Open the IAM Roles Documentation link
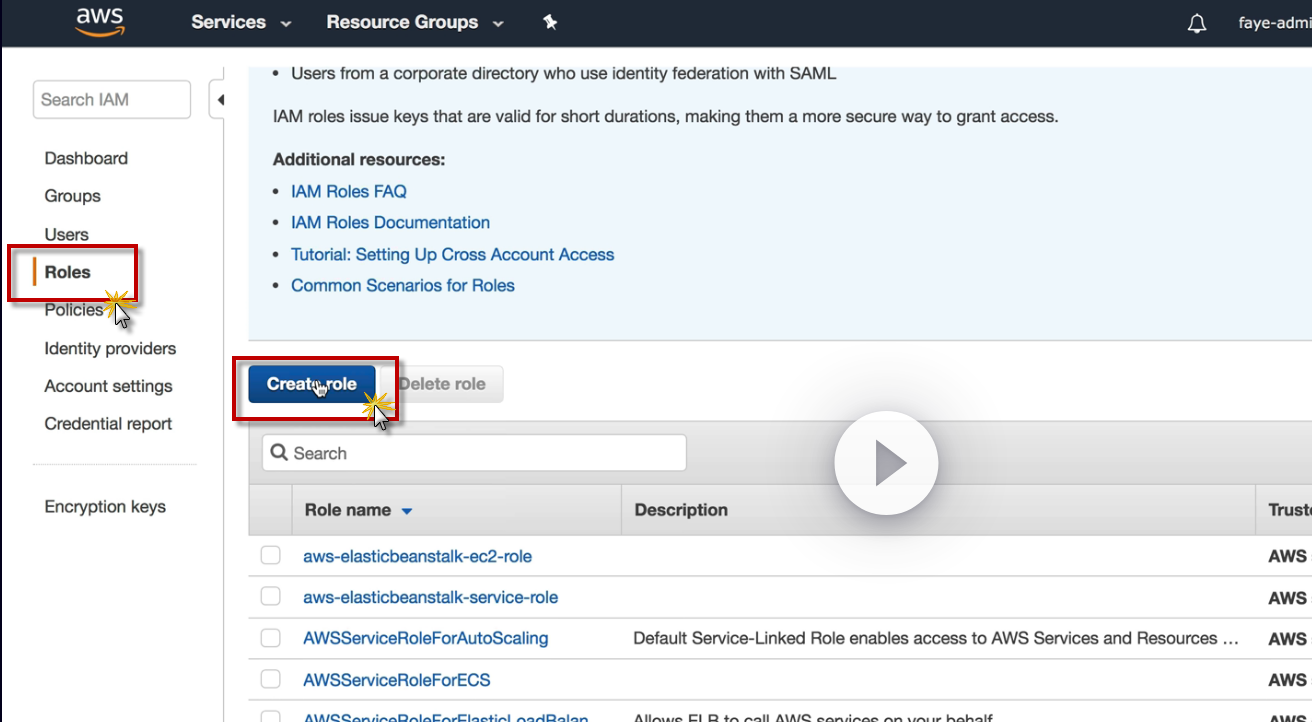 (x=391, y=222)
